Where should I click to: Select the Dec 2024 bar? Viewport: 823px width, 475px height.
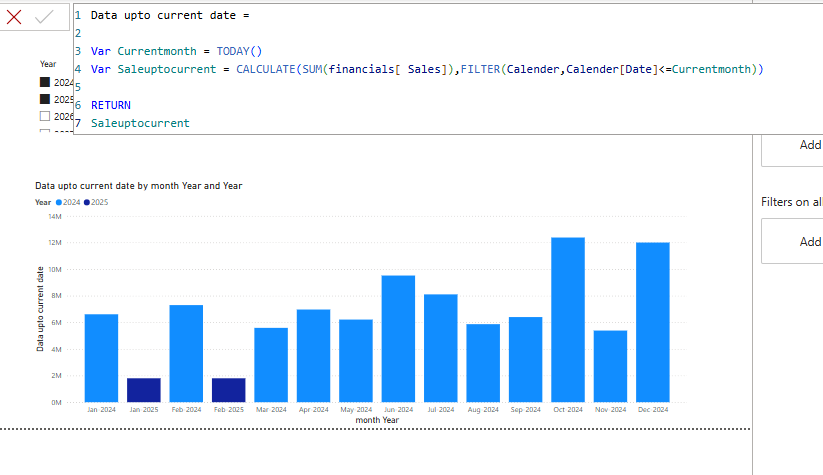[653, 322]
